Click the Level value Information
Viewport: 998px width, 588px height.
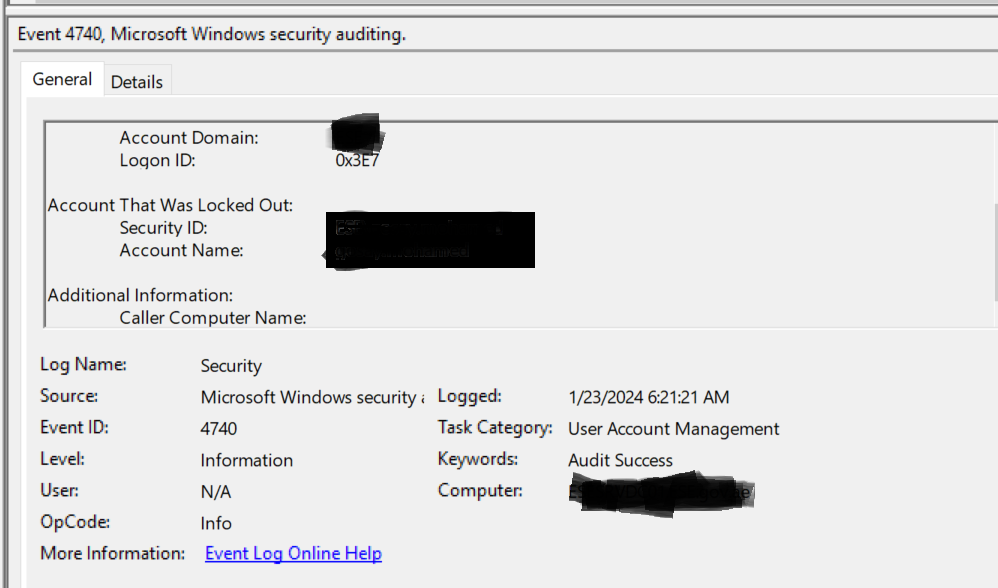coord(247,460)
